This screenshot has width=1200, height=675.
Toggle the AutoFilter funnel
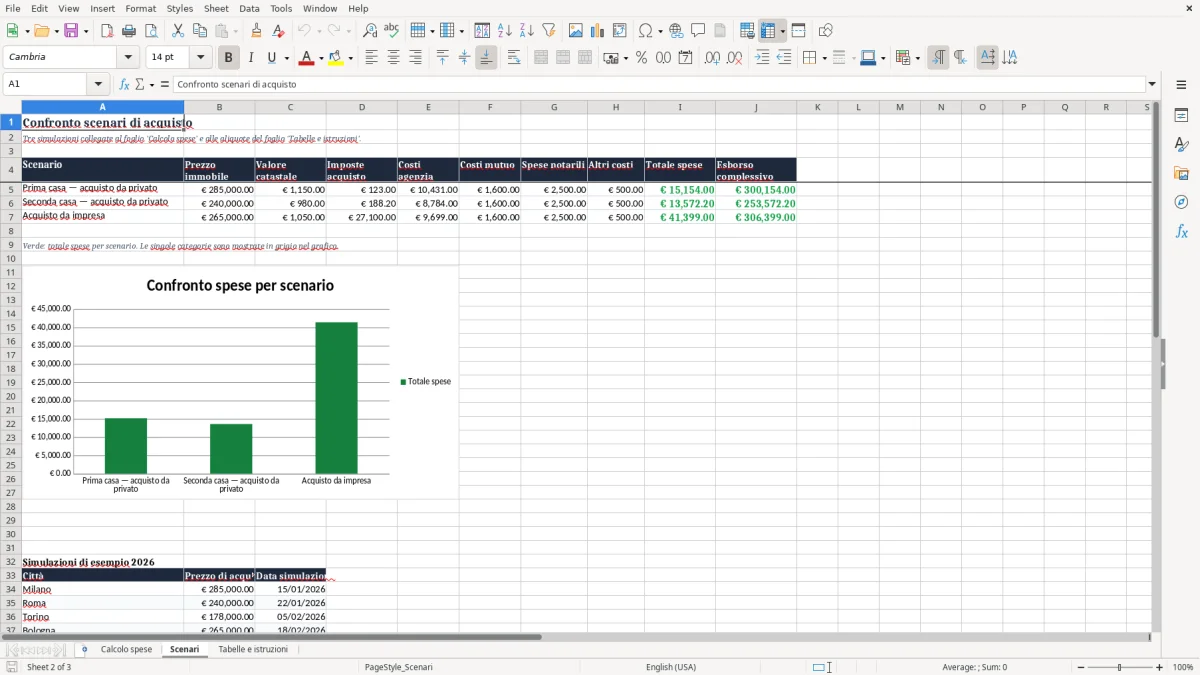(548, 31)
